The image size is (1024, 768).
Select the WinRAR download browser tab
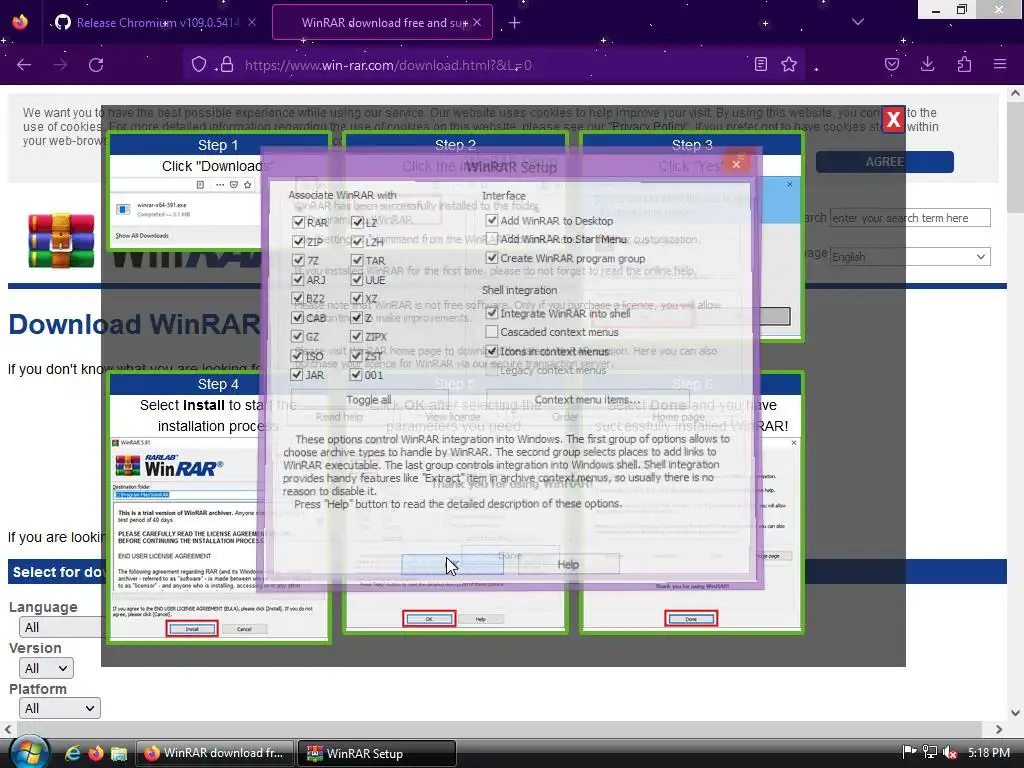point(383,23)
